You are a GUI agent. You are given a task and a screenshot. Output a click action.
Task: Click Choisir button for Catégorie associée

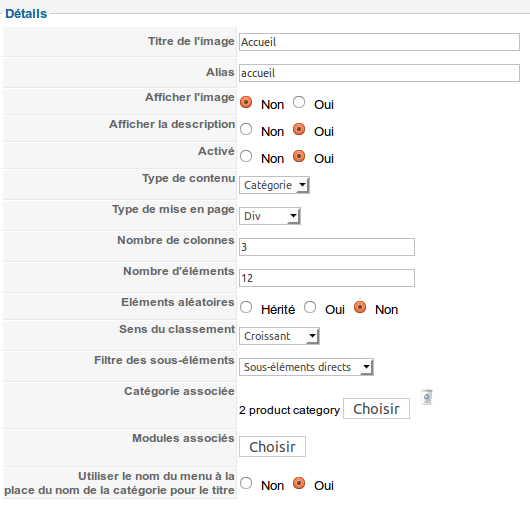(x=376, y=409)
